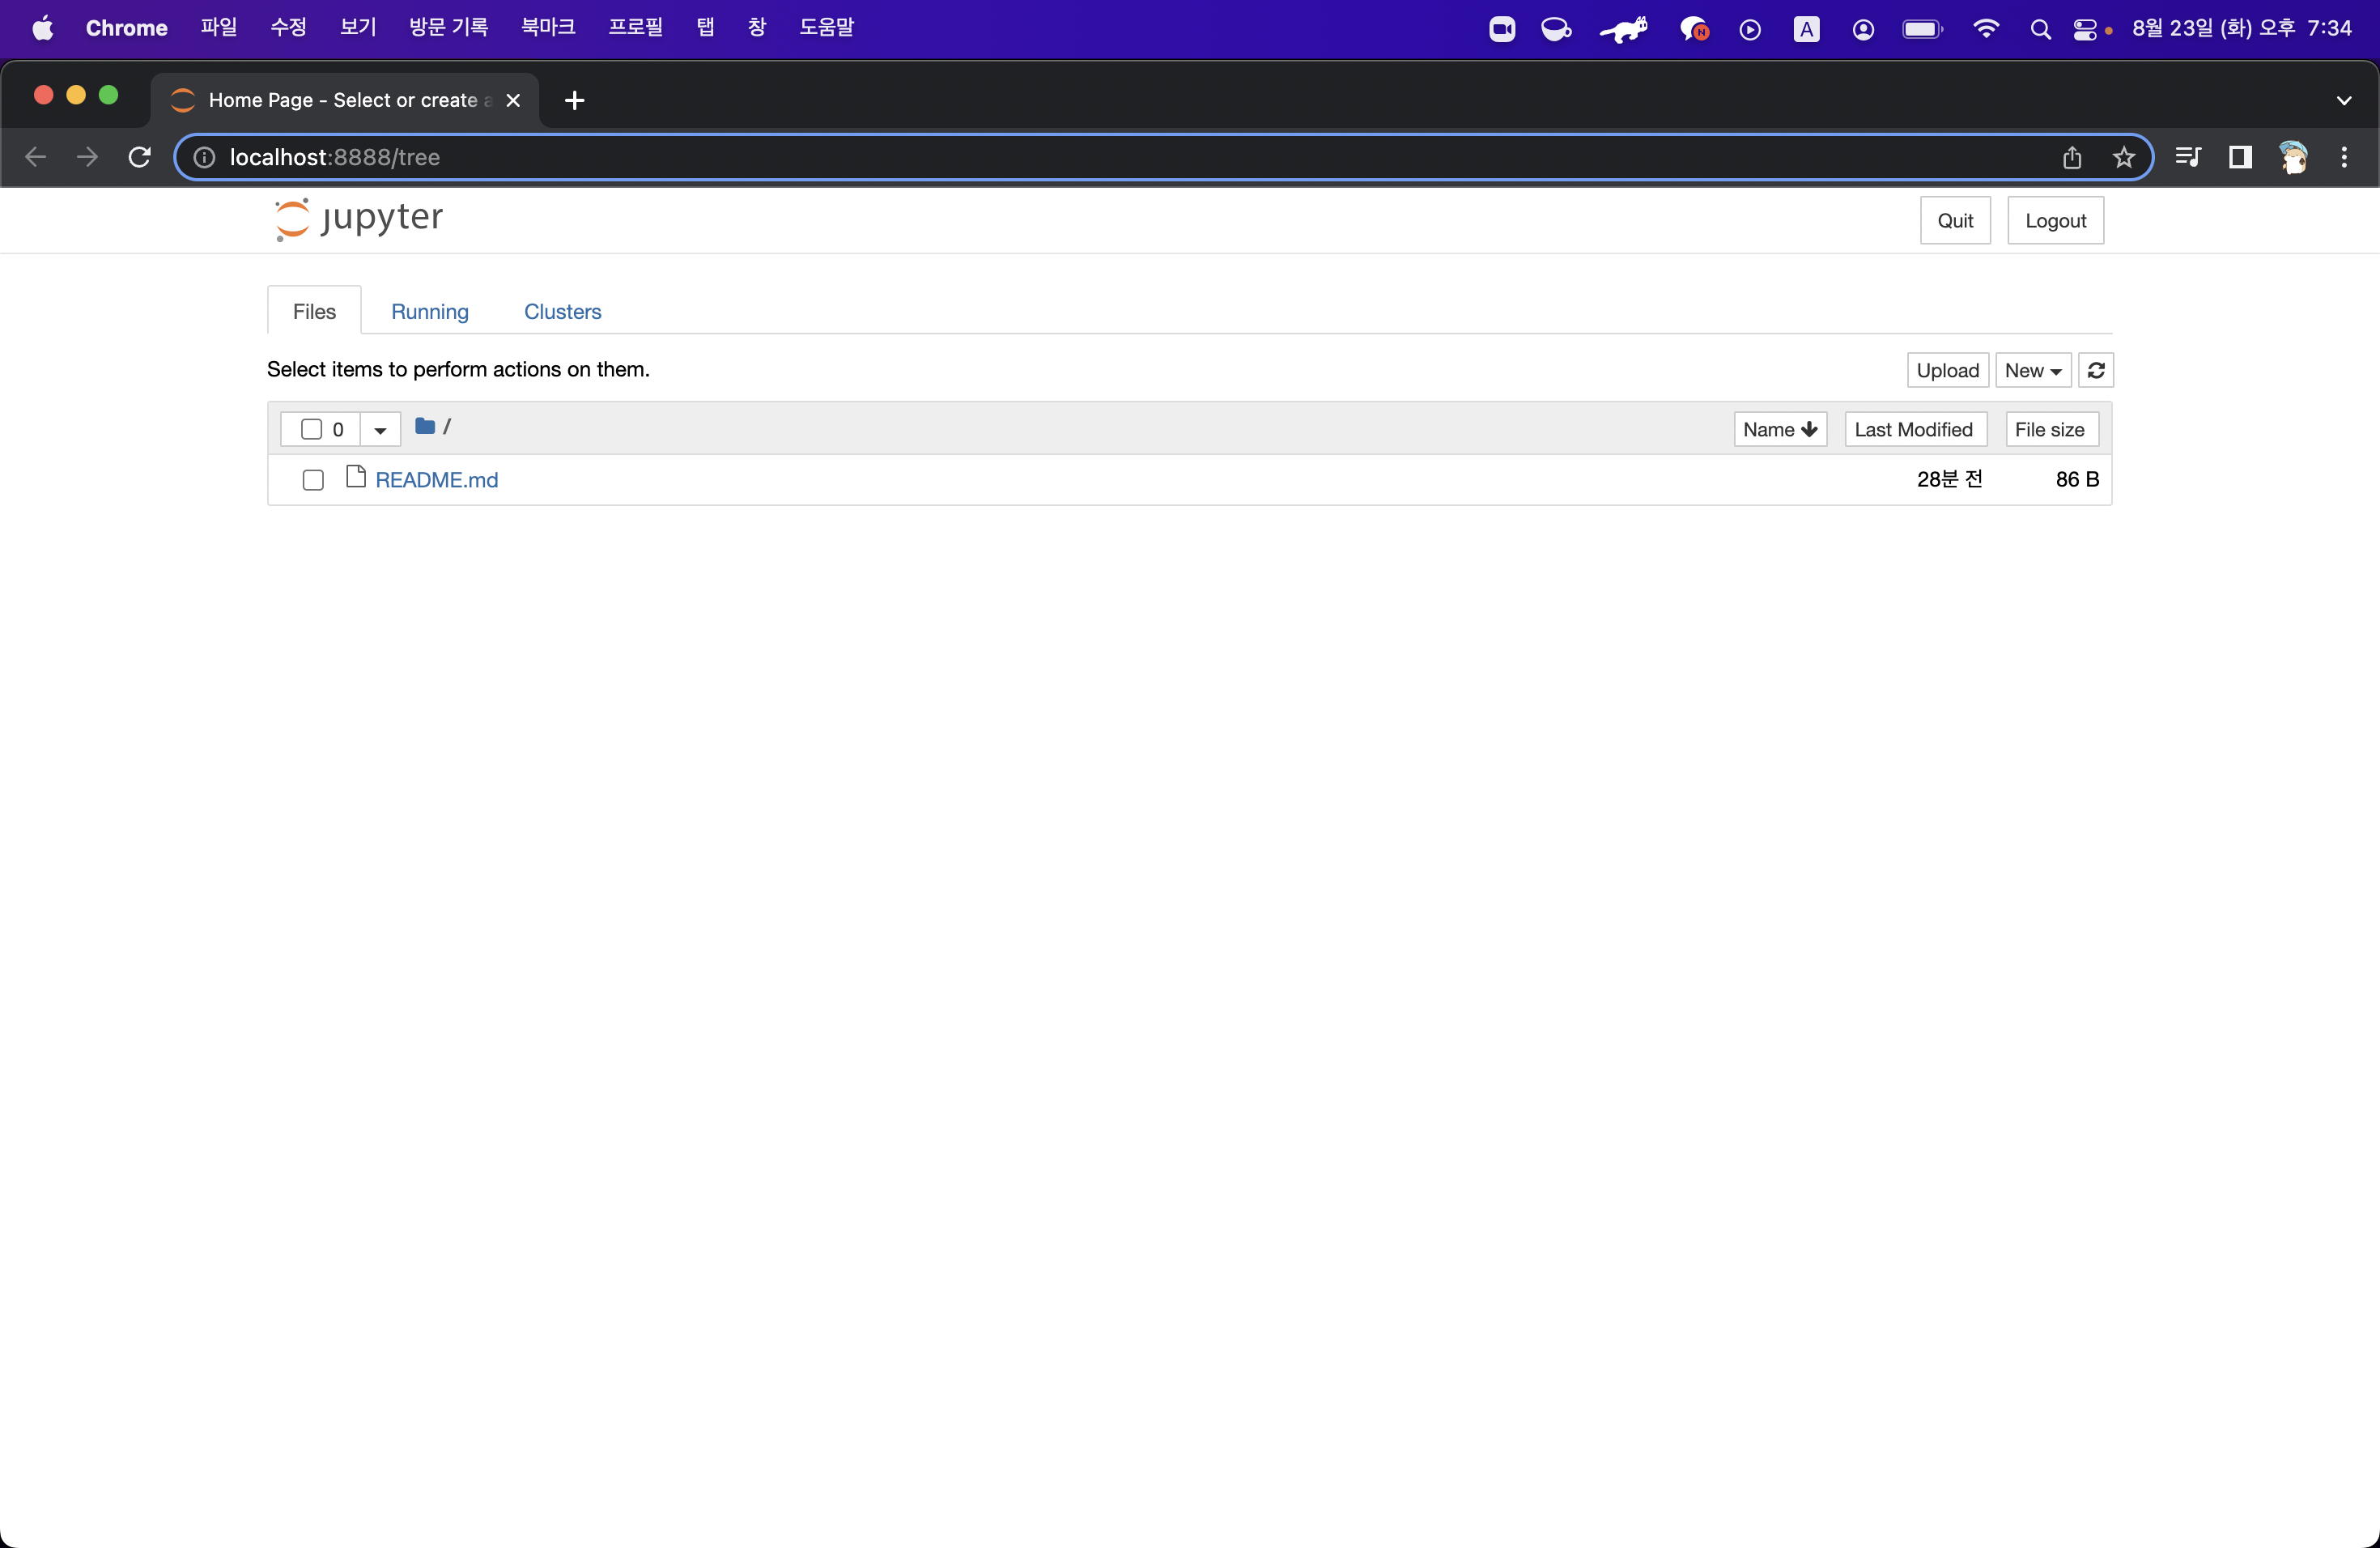Reload the page in Chrome

click(x=140, y=157)
